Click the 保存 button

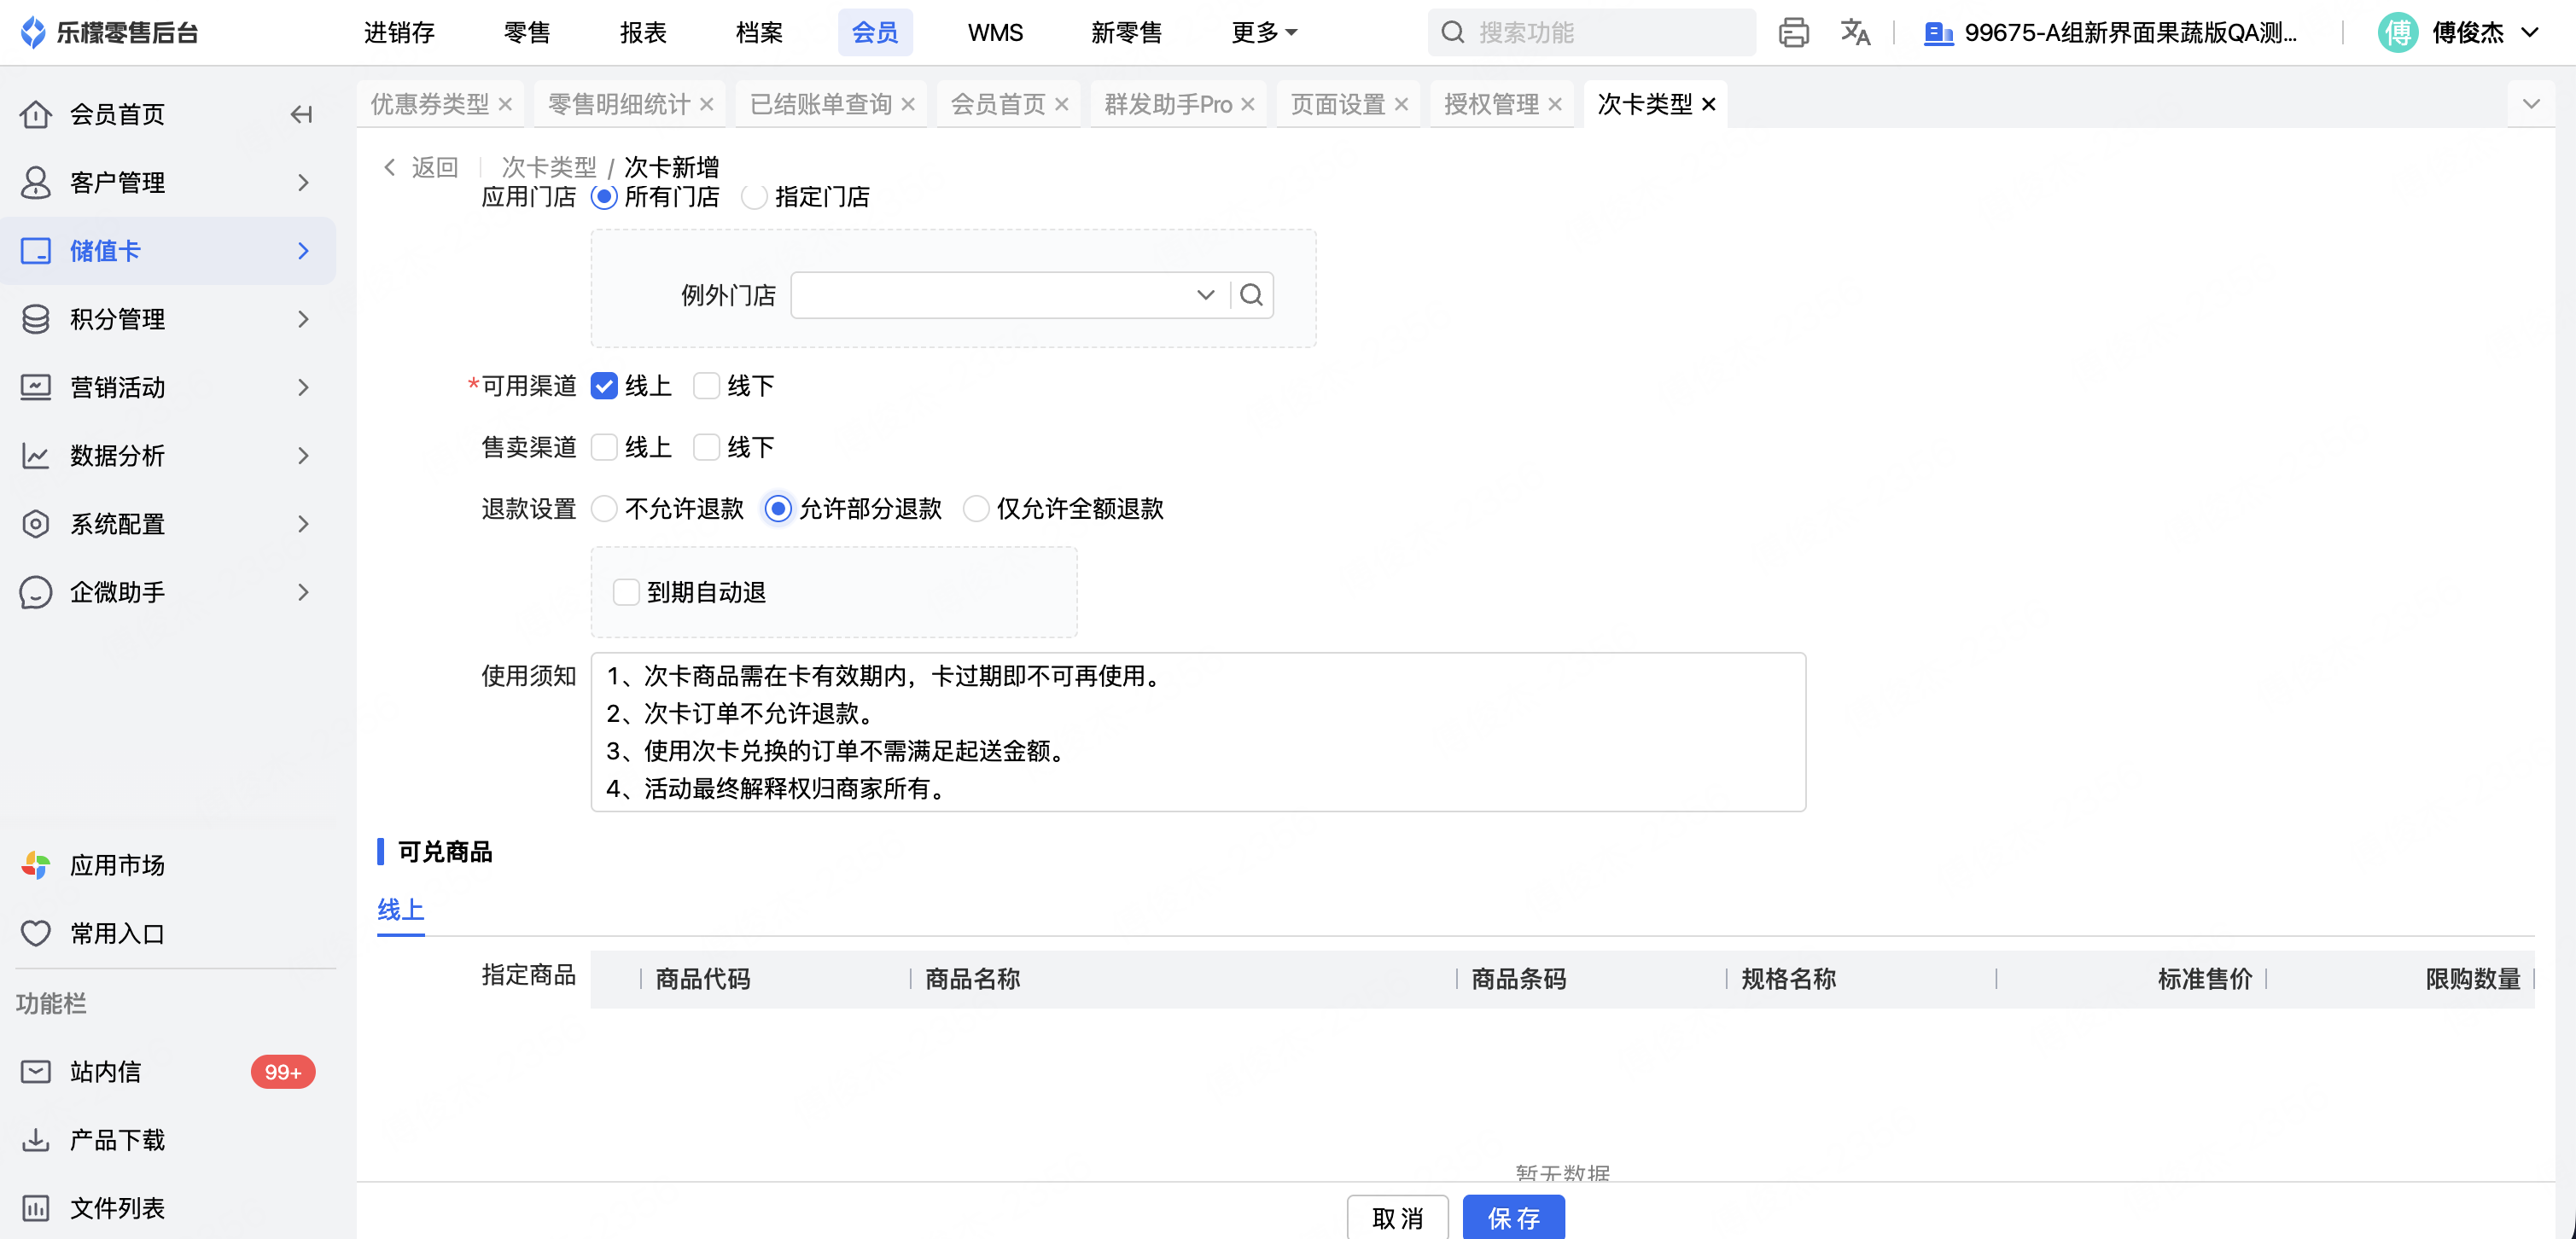[1513, 1217]
